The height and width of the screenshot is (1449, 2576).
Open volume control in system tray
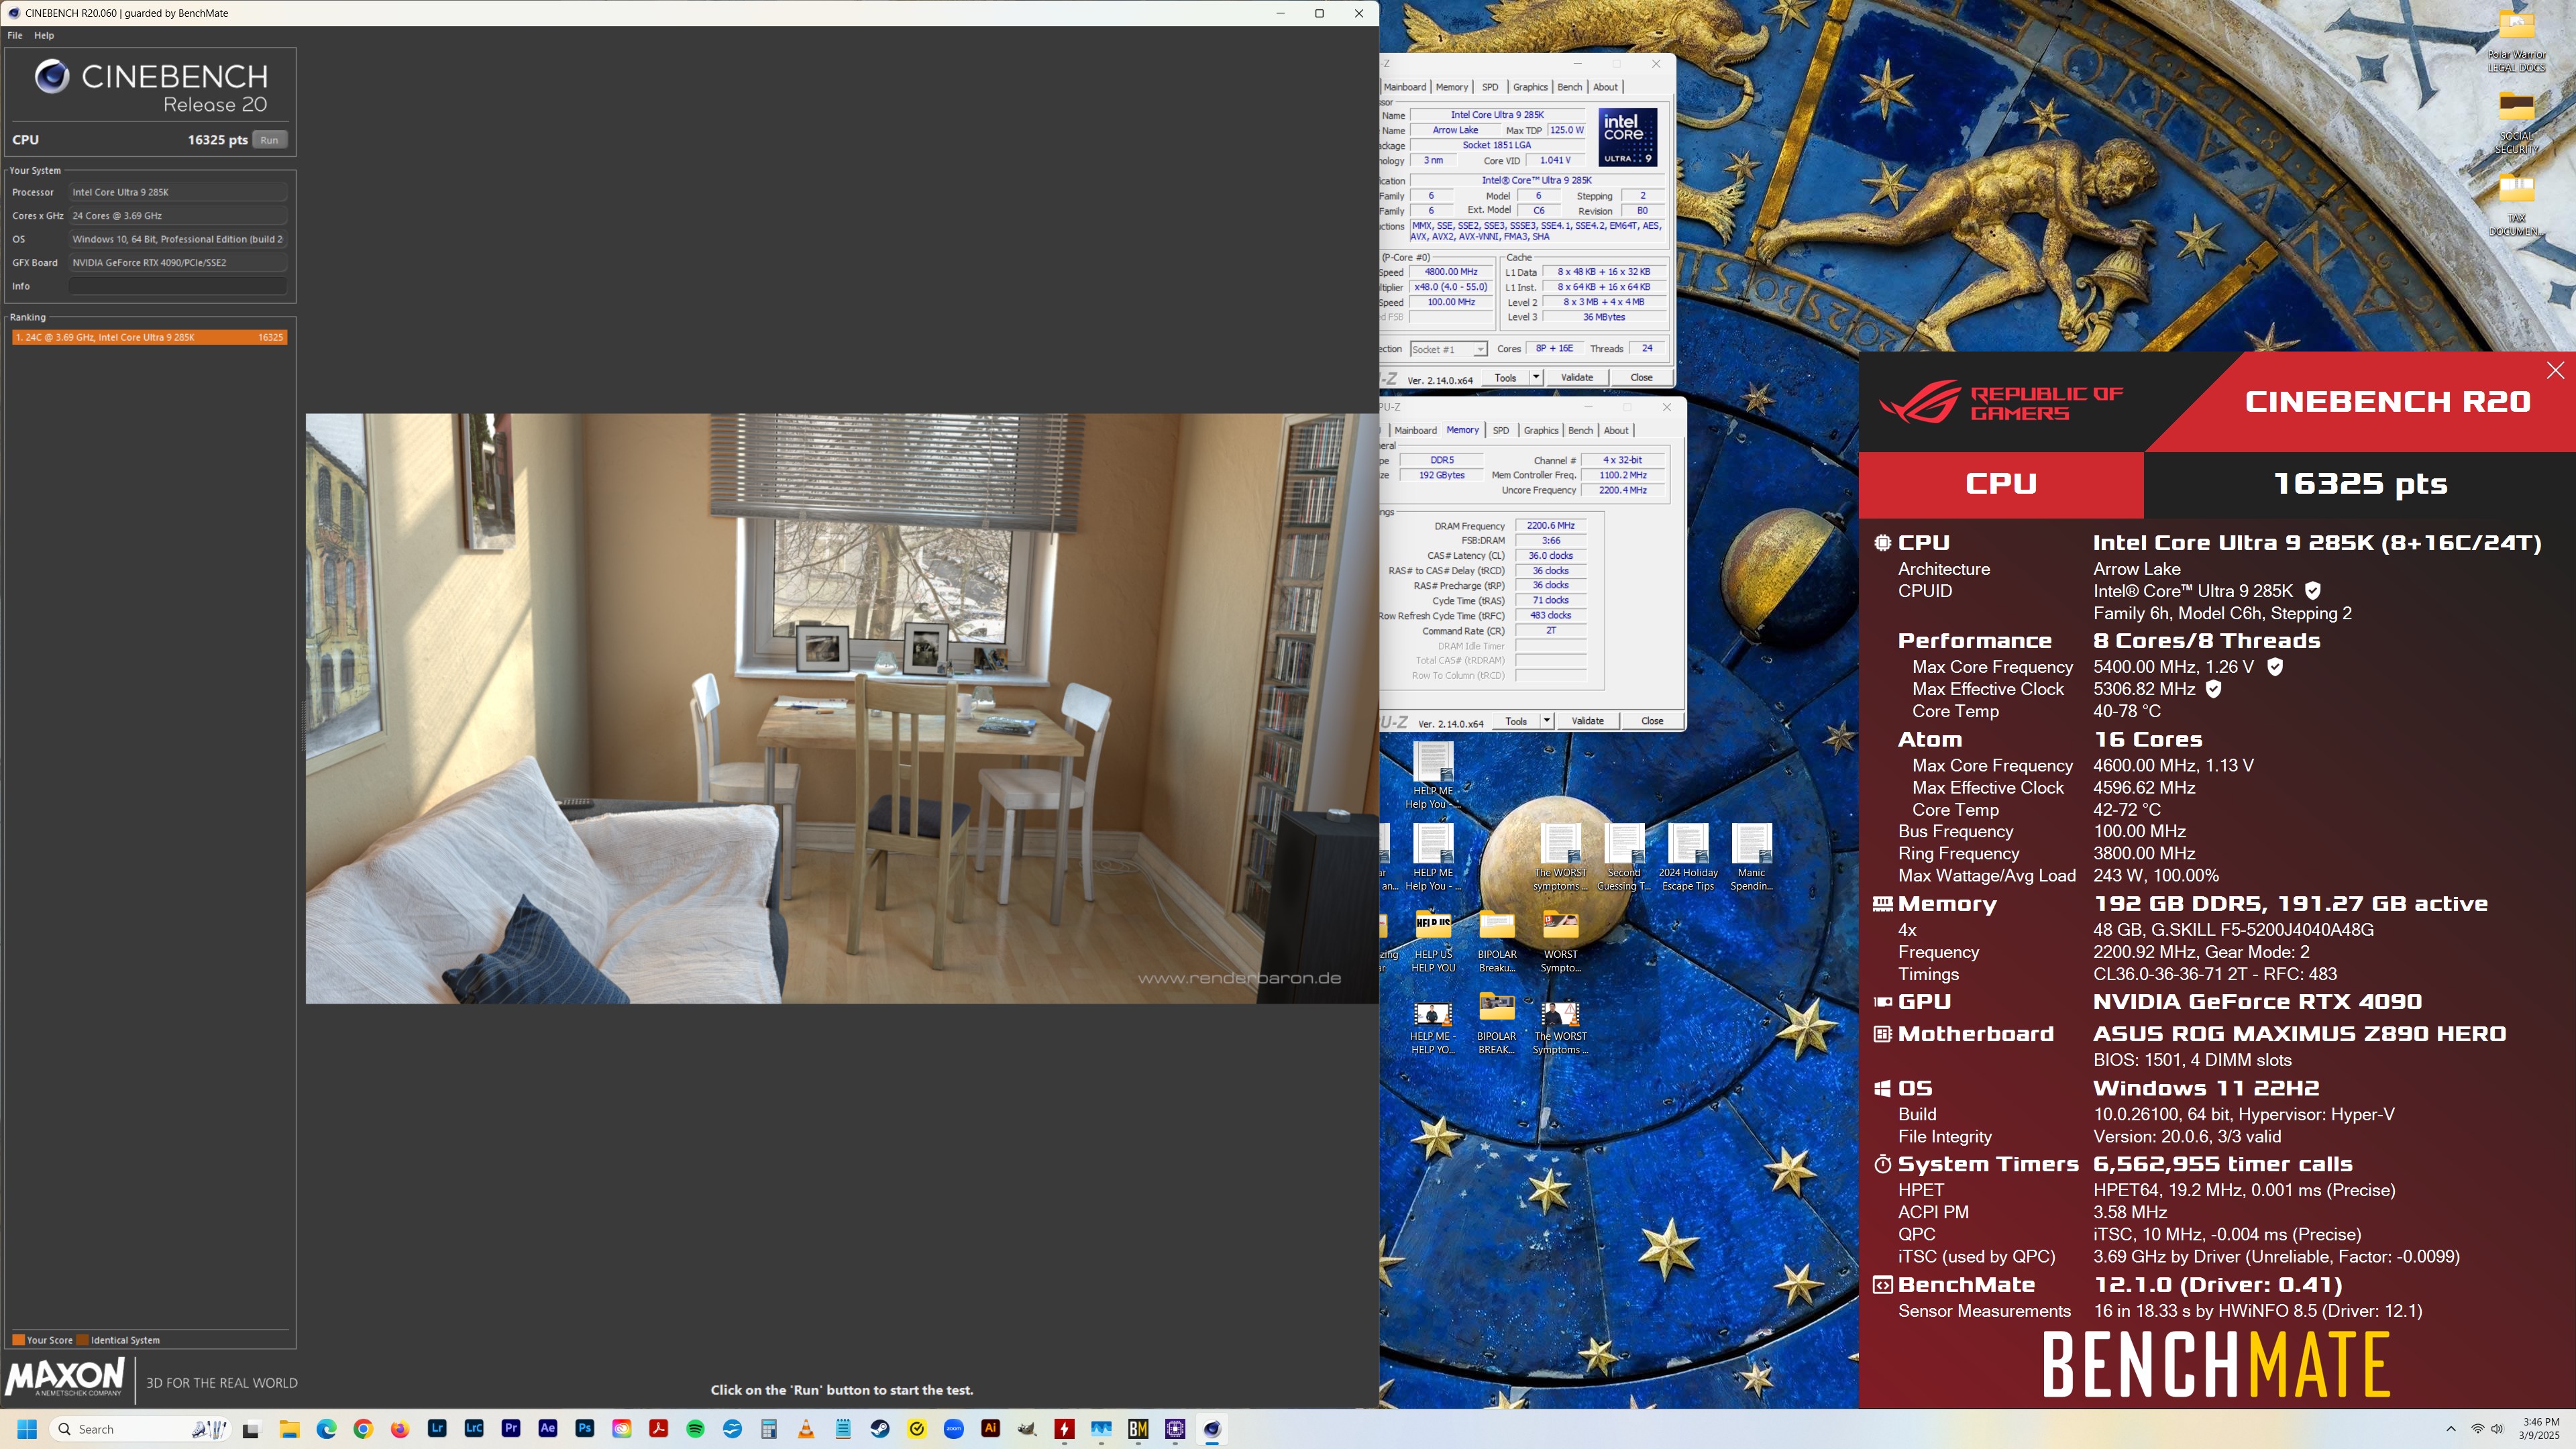coord(2497,1429)
